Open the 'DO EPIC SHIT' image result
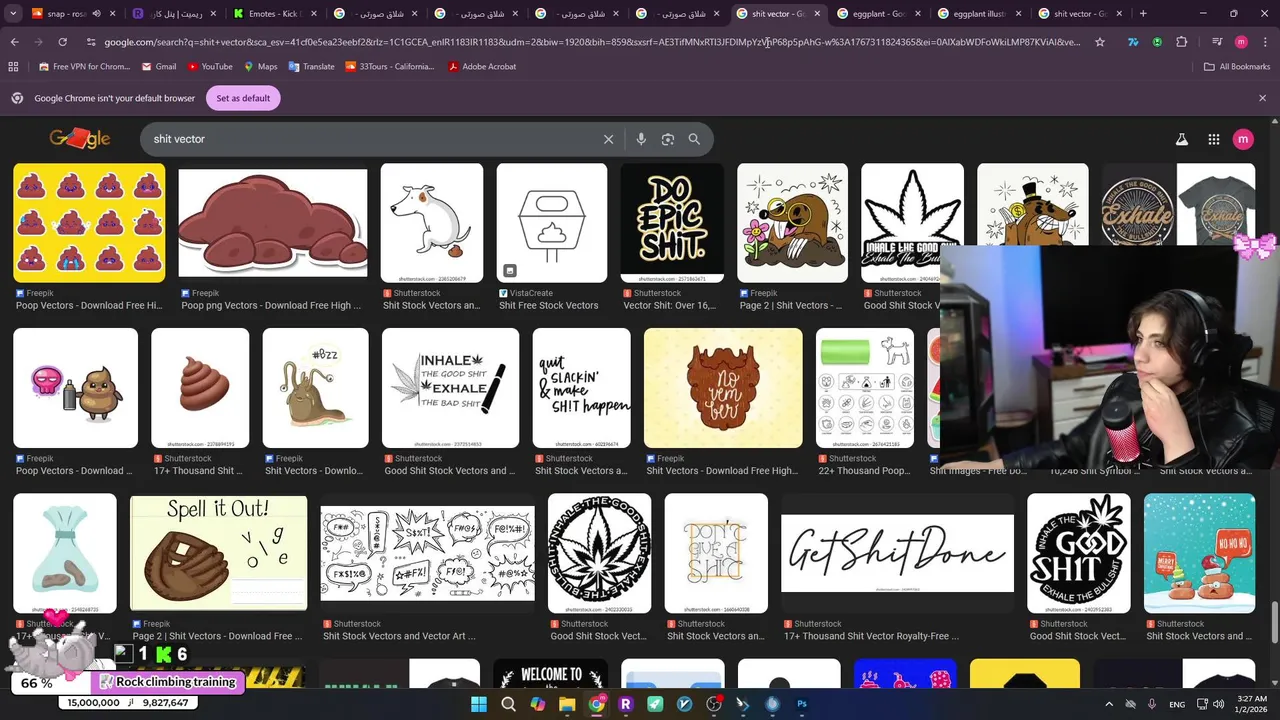Image resolution: width=1280 pixels, height=720 pixels. click(672, 223)
